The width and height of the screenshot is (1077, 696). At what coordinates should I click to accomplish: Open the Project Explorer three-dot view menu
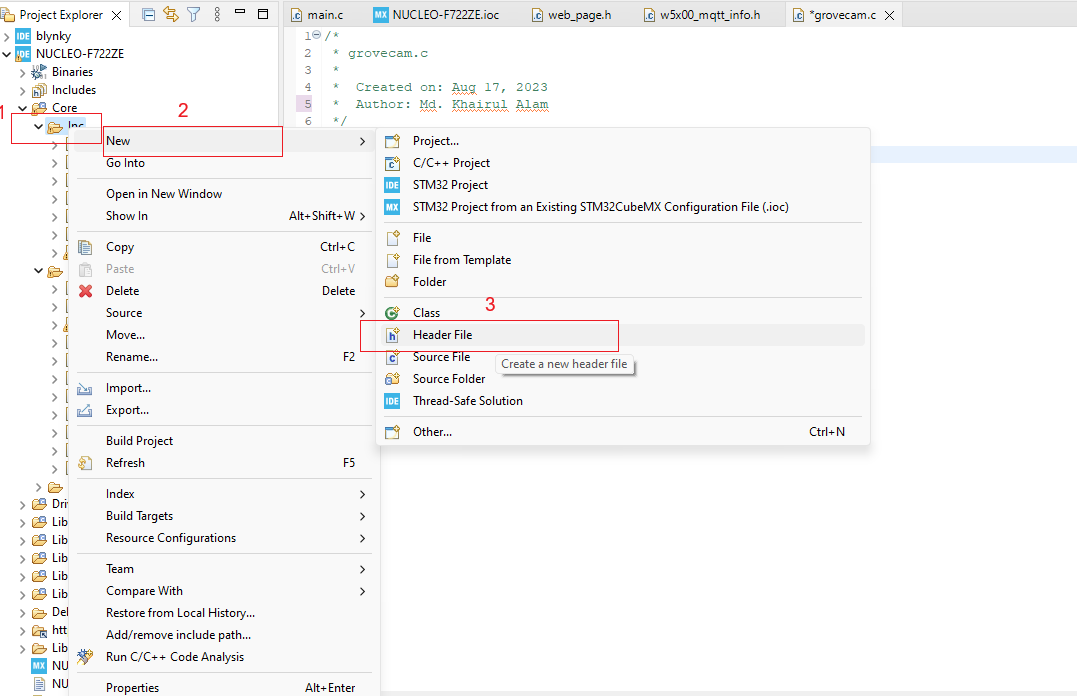pyautogui.click(x=217, y=14)
